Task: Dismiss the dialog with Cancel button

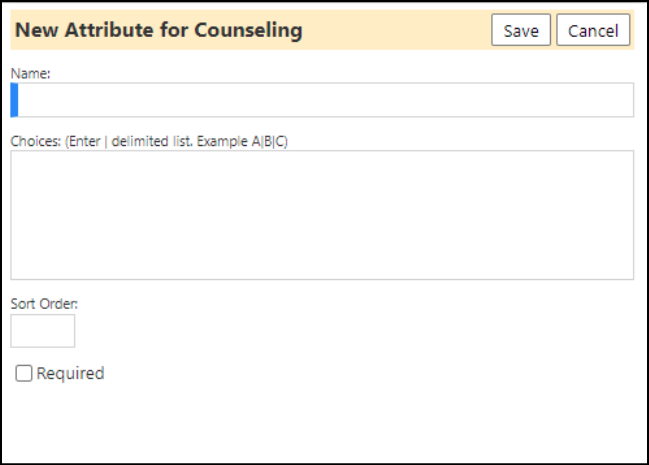Action: [x=593, y=30]
